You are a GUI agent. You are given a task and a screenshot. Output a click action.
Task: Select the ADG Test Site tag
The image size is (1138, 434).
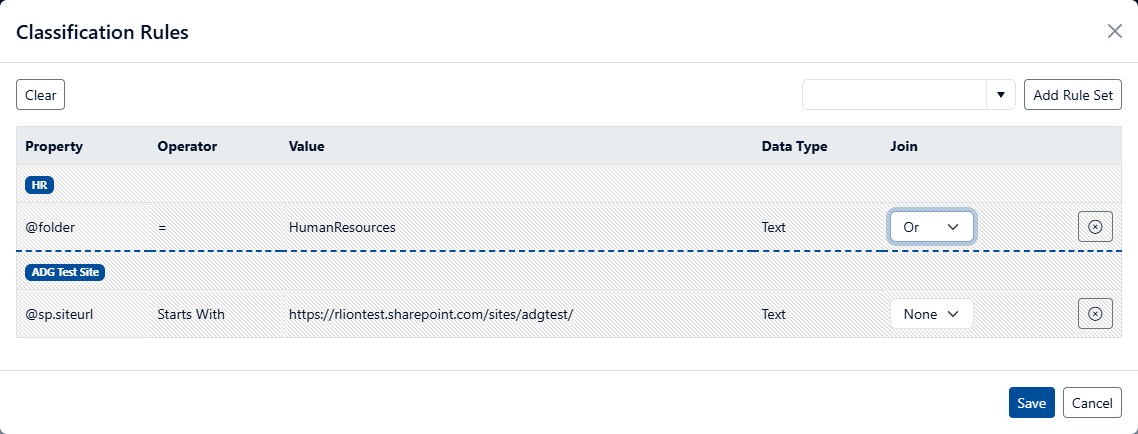(66, 272)
